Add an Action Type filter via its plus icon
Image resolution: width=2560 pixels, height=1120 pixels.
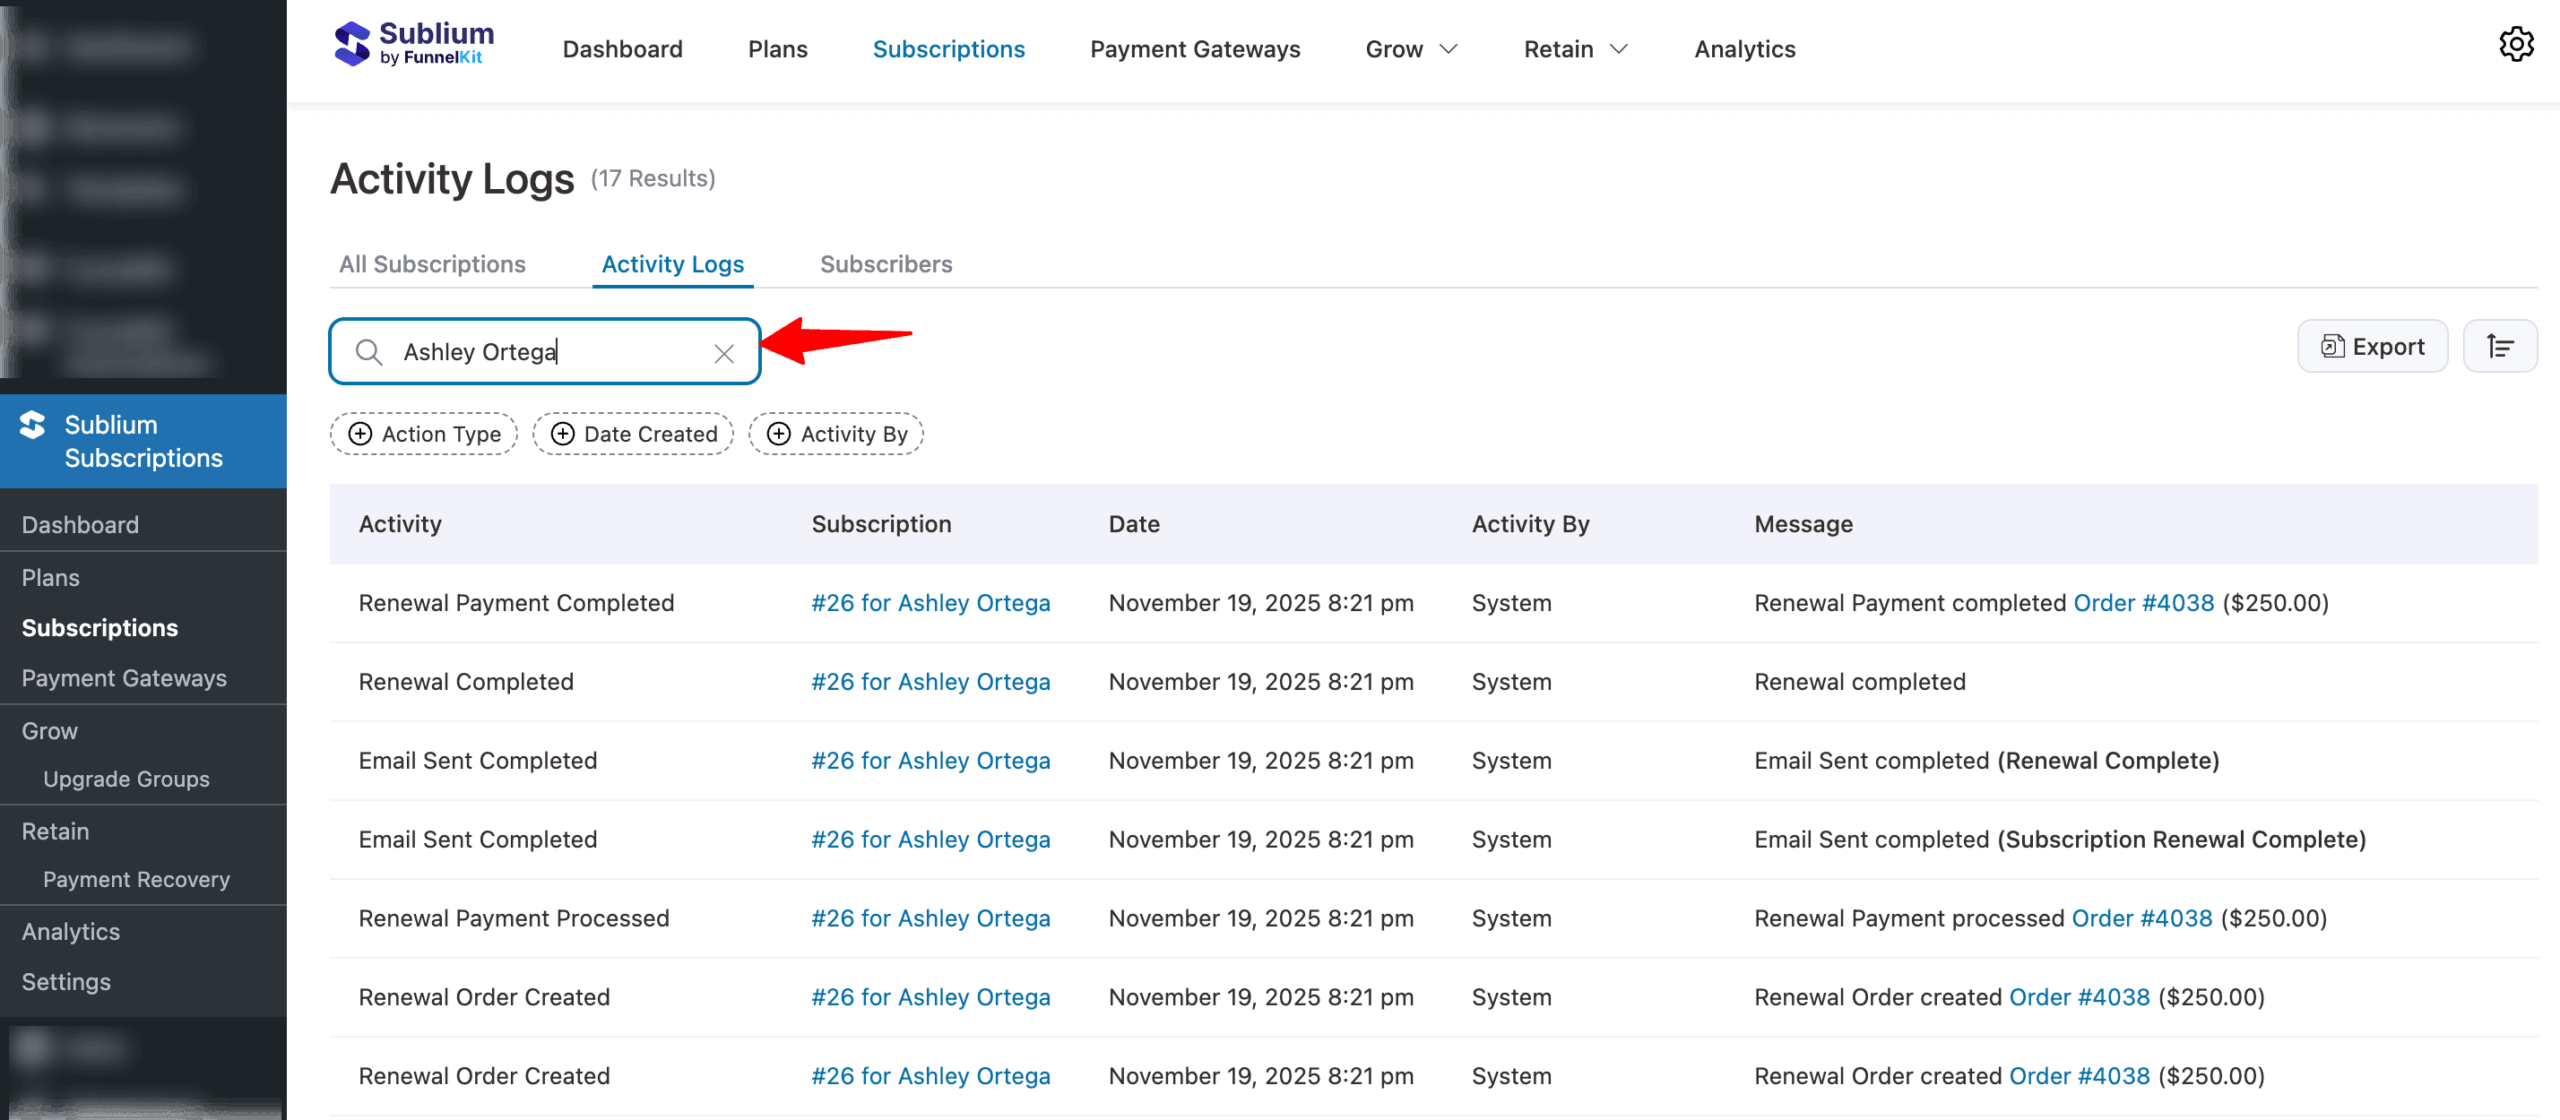(x=361, y=434)
